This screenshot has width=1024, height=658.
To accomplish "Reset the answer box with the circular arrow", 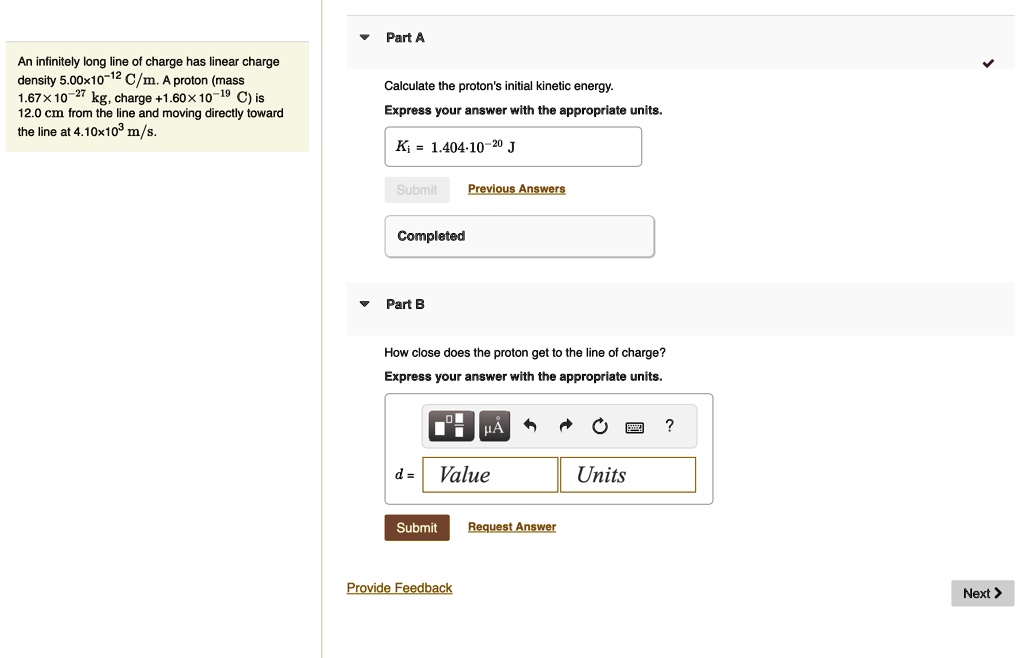I will (x=599, y=427).
